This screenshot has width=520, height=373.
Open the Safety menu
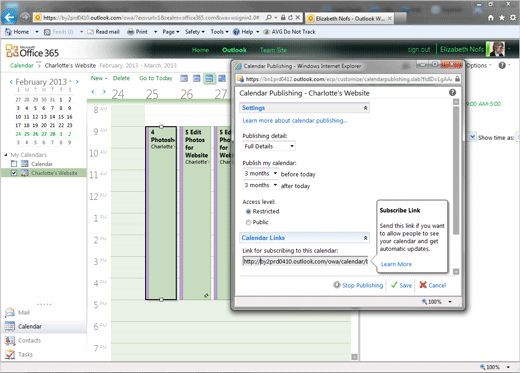(195, 32)
